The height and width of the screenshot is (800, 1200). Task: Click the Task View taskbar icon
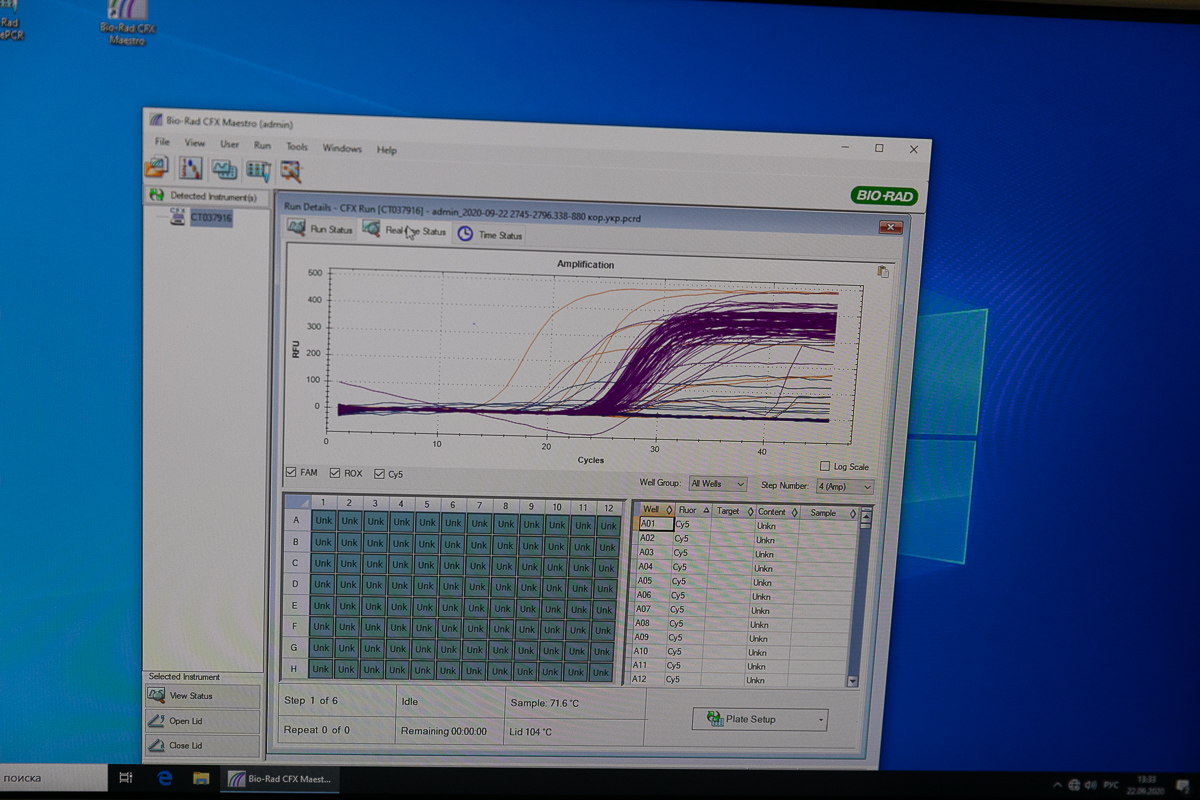pyautogui.click(x=126, y=777)
